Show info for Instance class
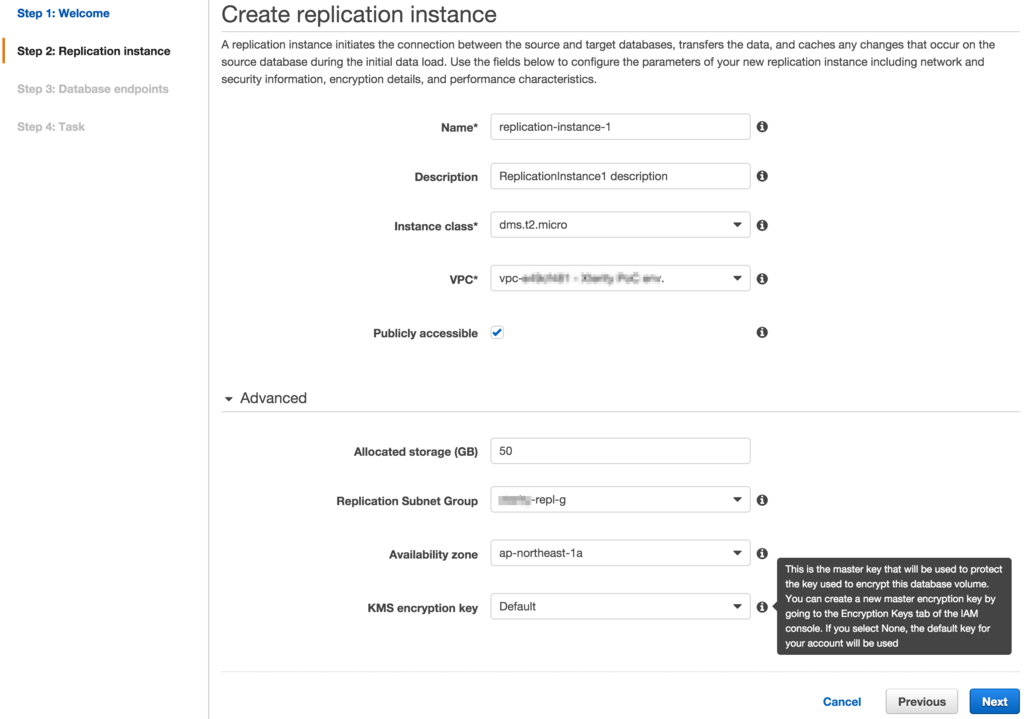Viewport: 1024px width, 719px height. coord(761,225)
